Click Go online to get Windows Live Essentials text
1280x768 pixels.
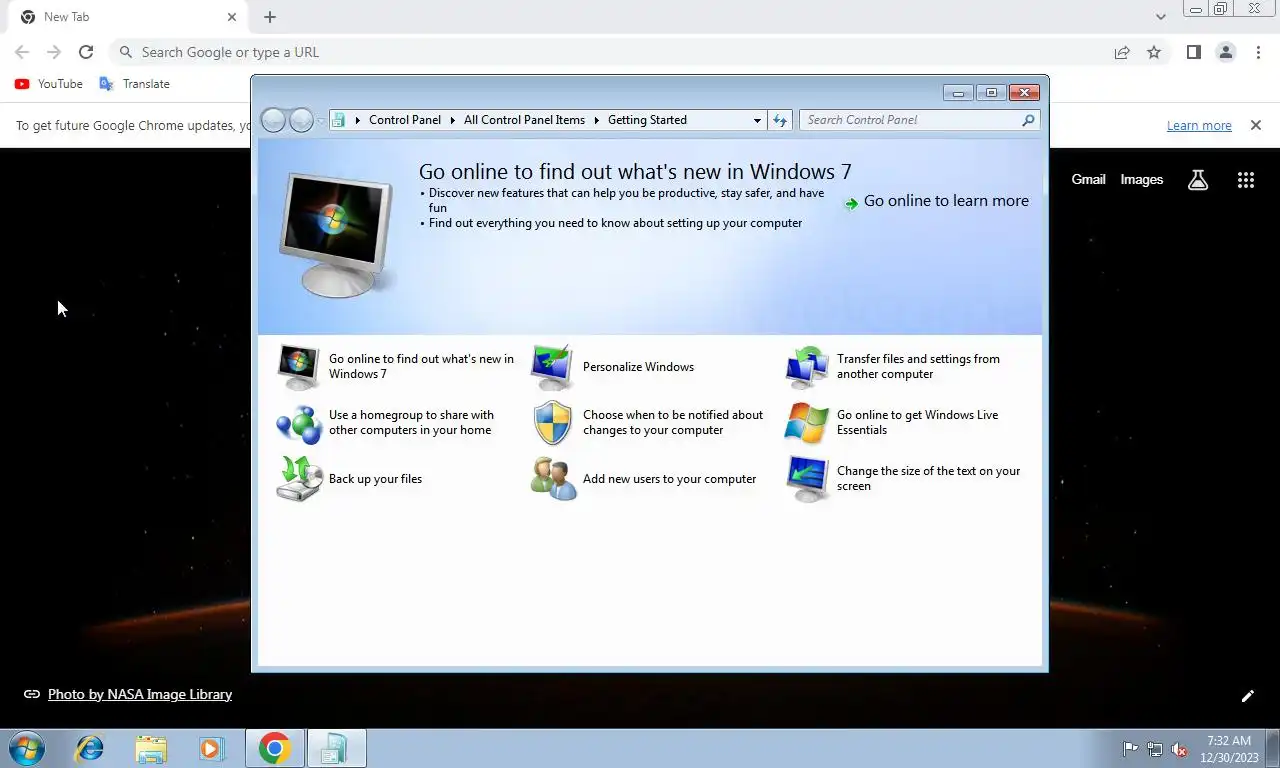[x=917, y=423]
